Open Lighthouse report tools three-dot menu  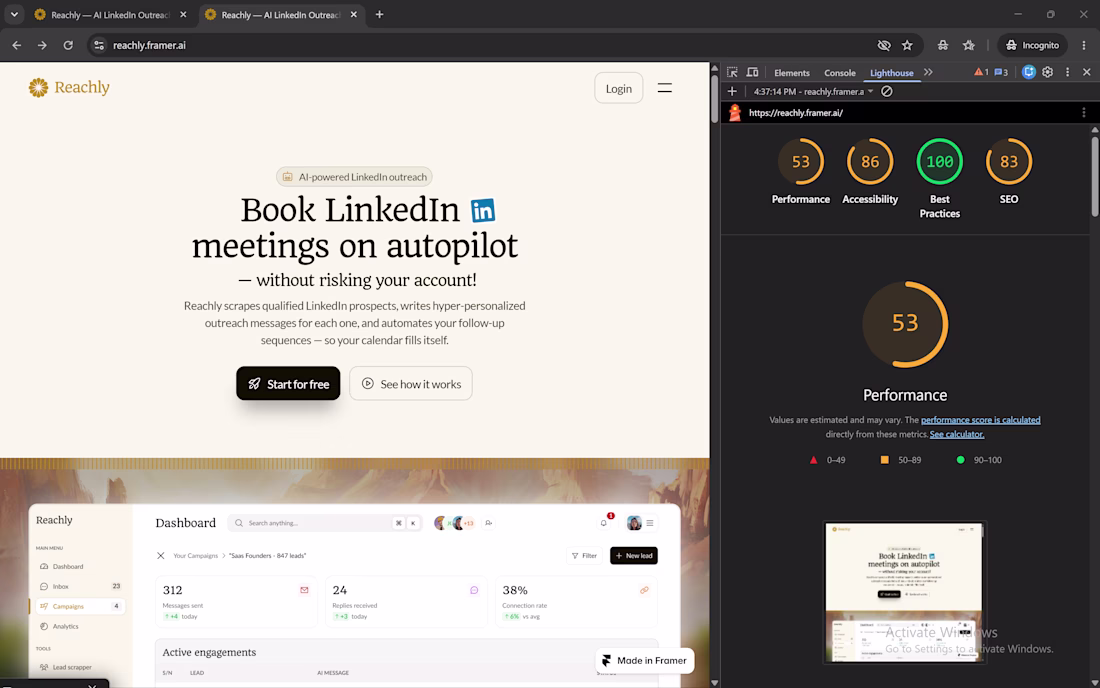(x=1084, y=112)
